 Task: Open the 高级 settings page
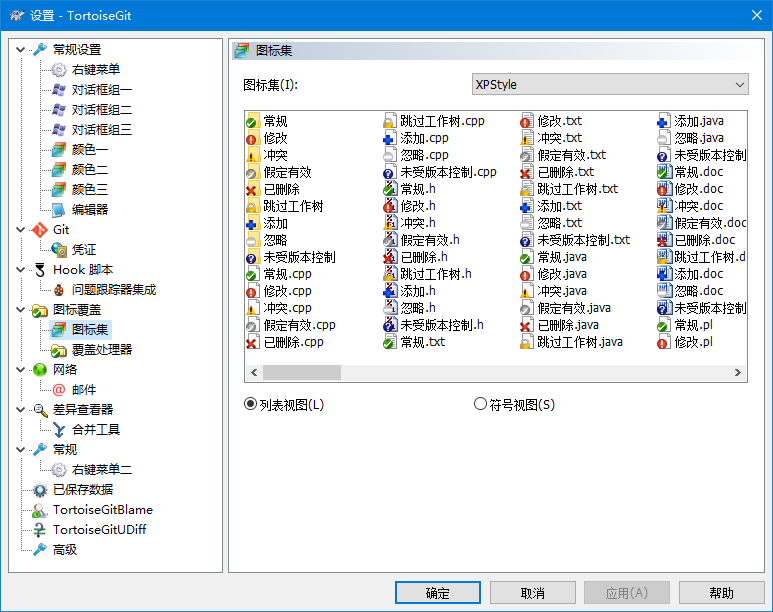click(65, 550)
